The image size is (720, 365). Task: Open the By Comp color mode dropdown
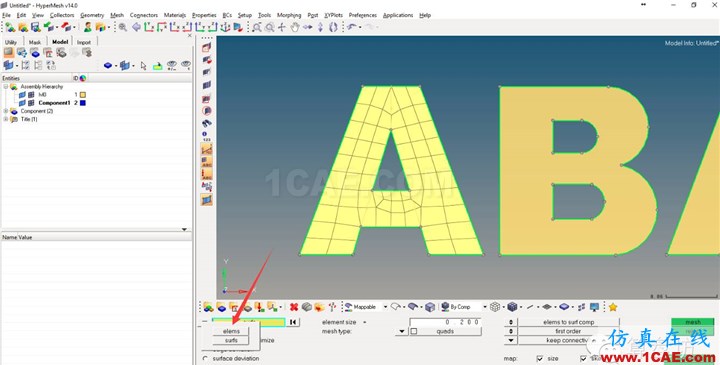point(484,307)
